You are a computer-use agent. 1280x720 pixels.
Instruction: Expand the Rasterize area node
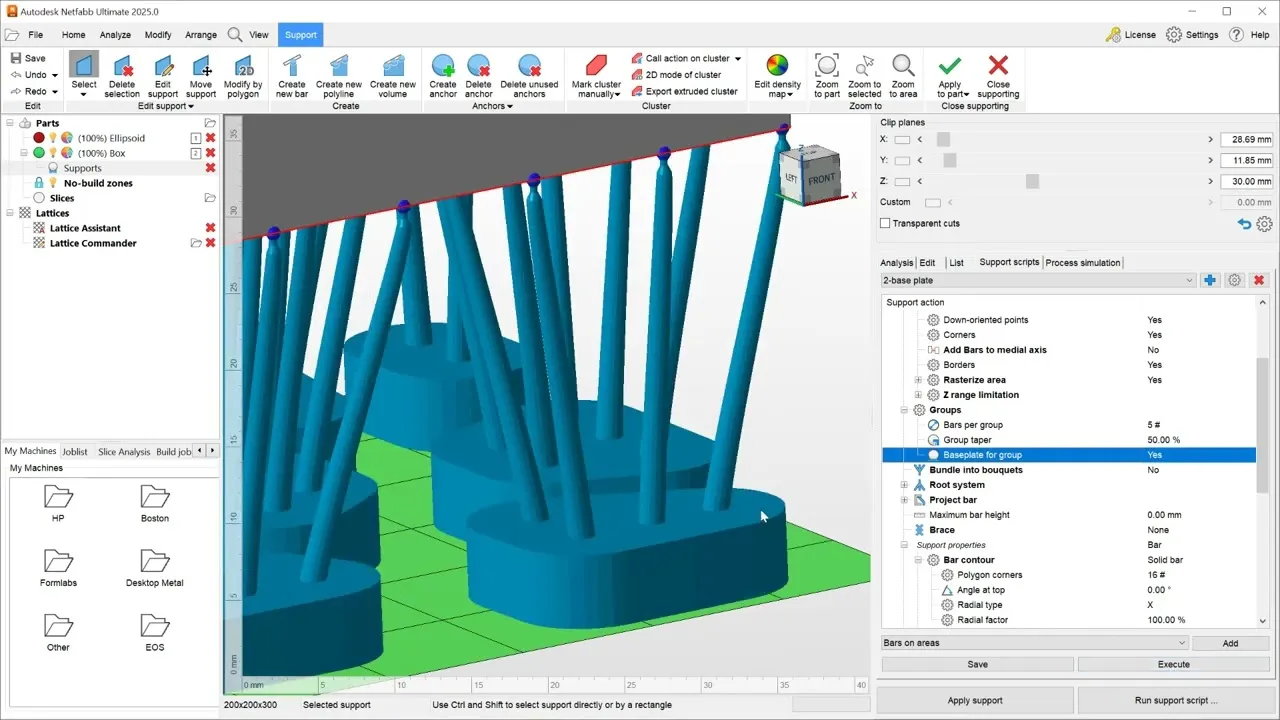click(x=919, y=380)
